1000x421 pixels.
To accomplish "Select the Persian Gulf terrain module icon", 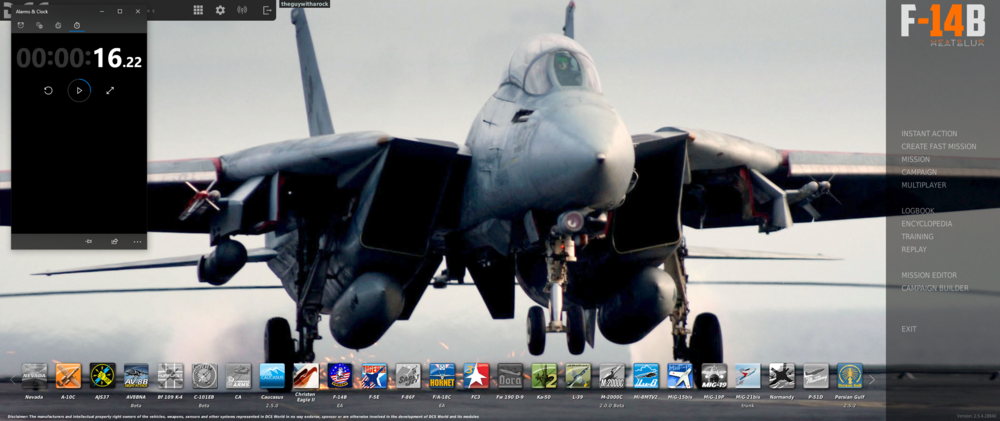I will pyautogui.click(x=850, y=376).
